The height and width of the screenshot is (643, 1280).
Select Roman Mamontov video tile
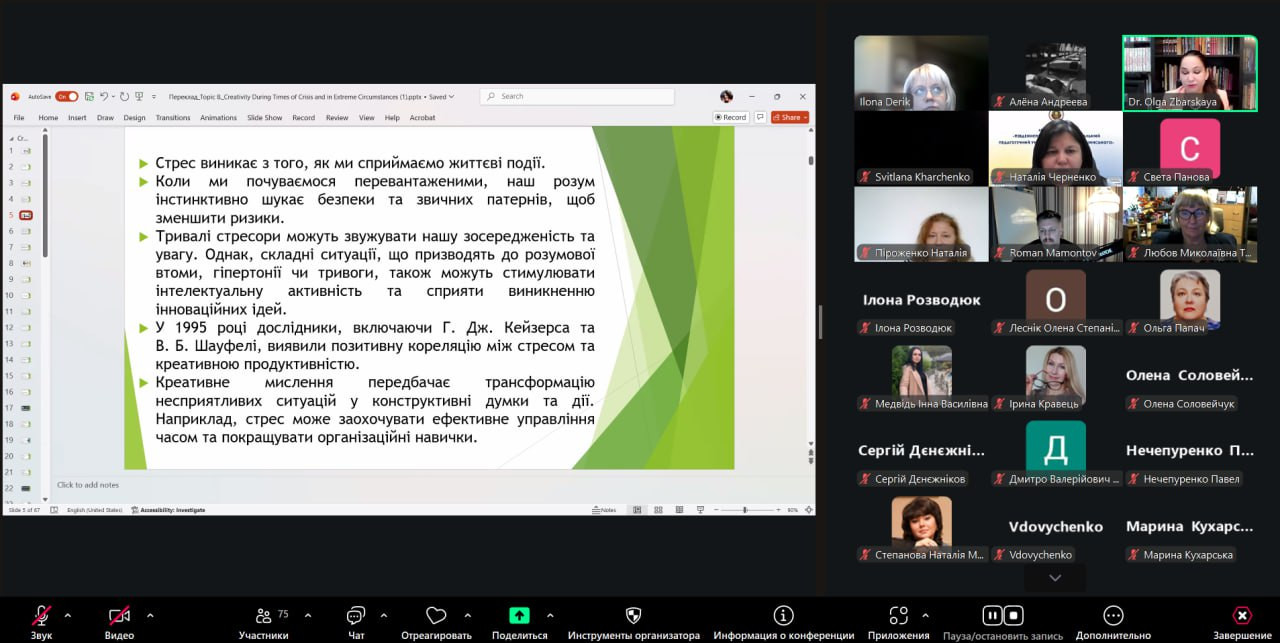[x=1056, y=224]
